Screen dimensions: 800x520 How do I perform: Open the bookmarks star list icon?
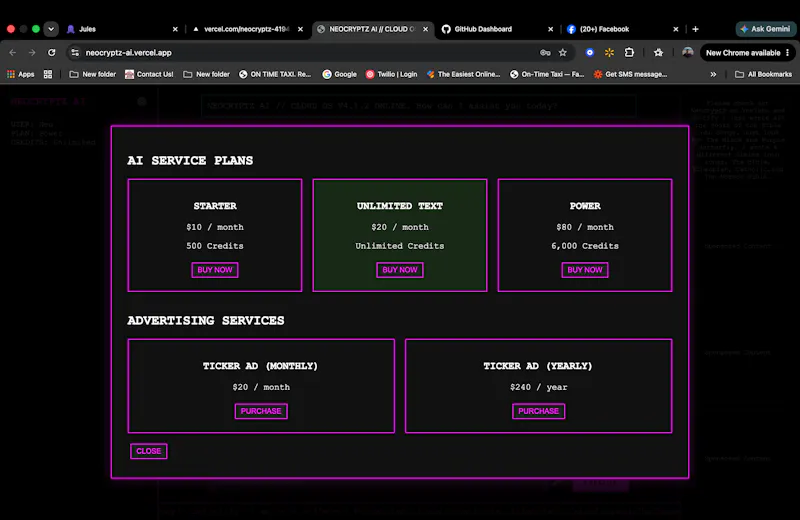(658, 53)
